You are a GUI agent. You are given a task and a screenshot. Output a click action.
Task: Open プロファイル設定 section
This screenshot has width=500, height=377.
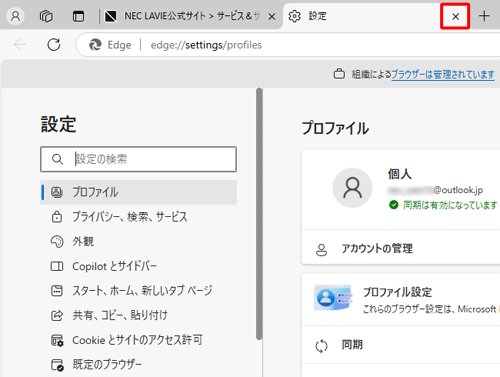[401, 299]
